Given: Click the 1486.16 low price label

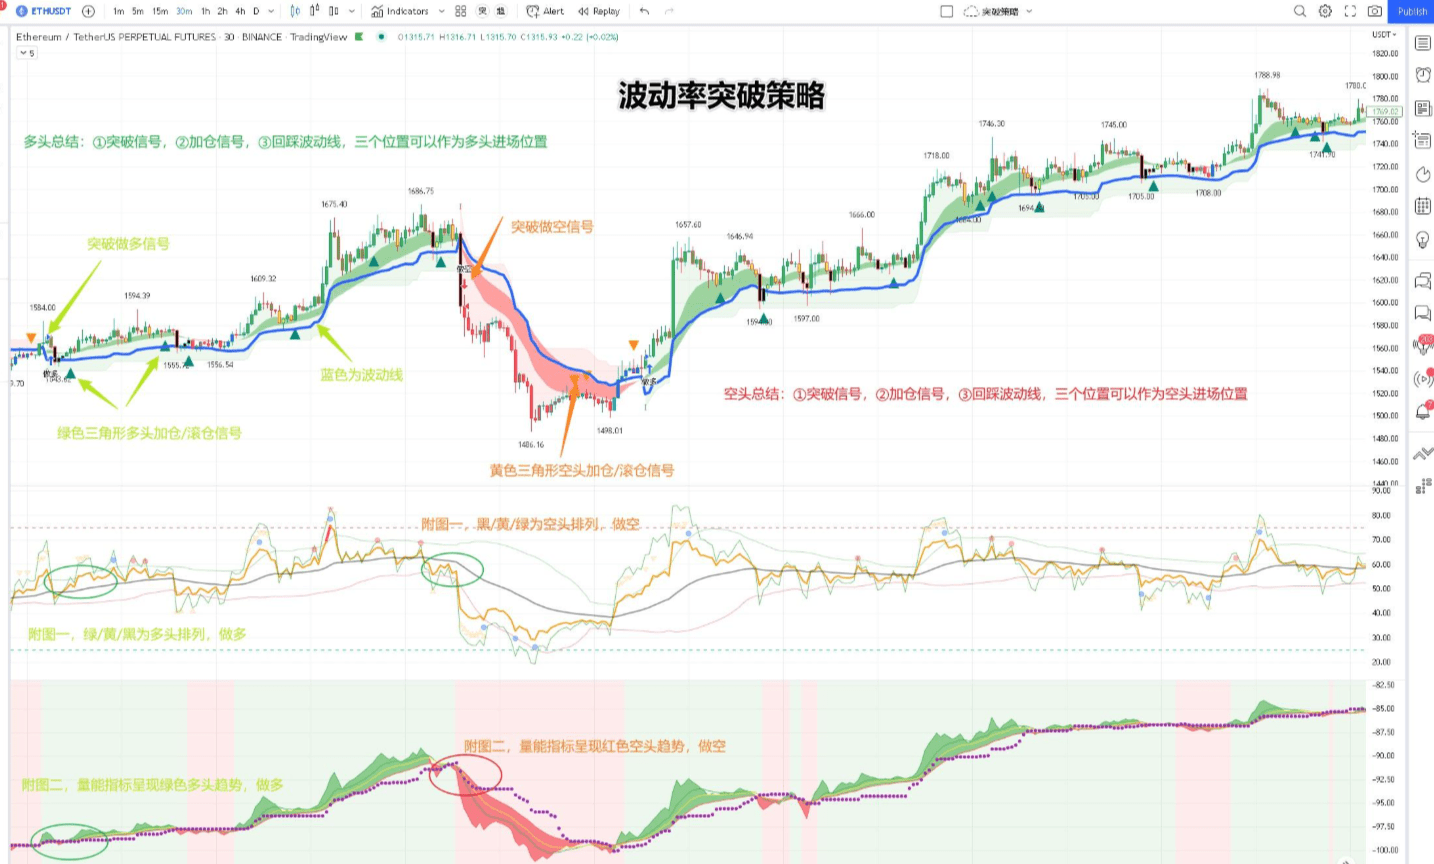Looking at the screenshot, I should pyautogui.click(x=531, y=444).
